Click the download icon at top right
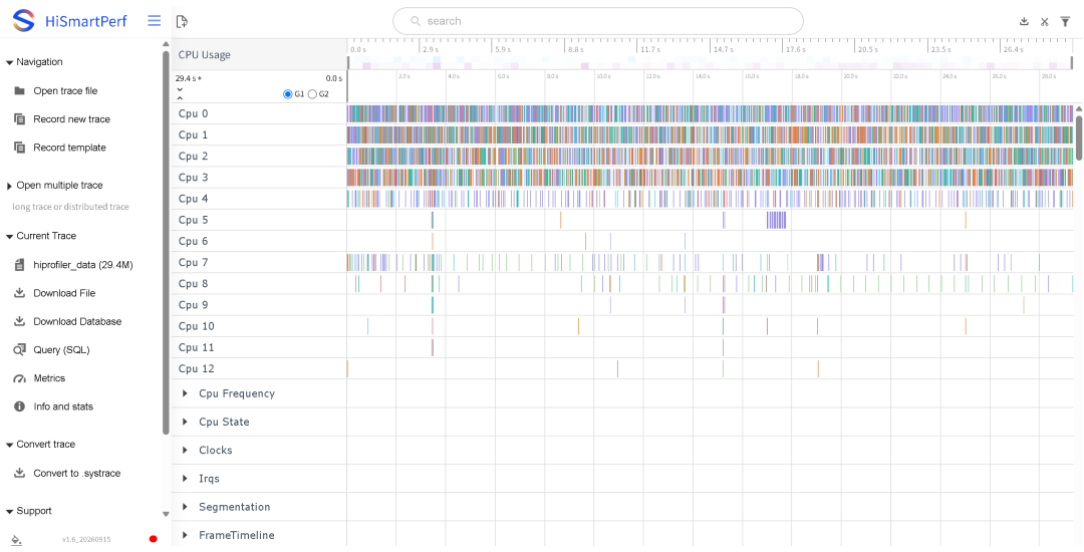1084x552 pixels. (1024, 21)
